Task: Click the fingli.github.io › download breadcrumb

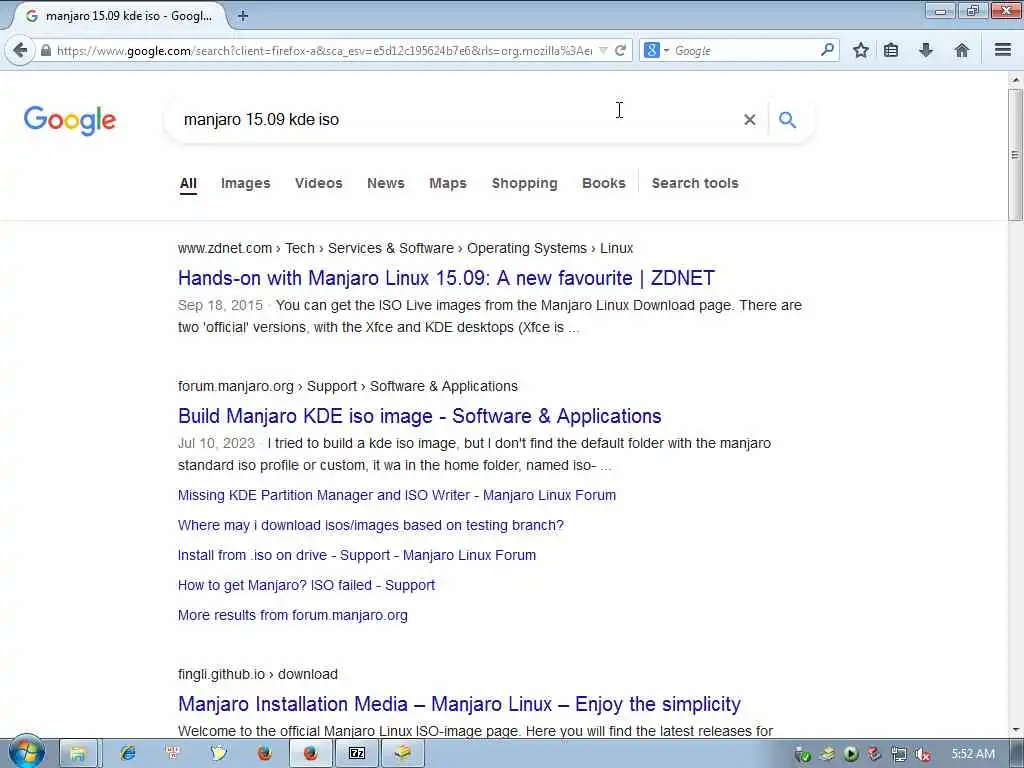Action: pos(257,674)
